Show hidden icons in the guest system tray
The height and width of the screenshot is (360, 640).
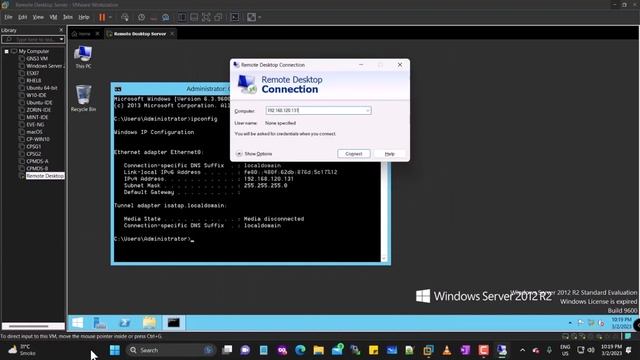pyautogui.click(x=570, y=323)
